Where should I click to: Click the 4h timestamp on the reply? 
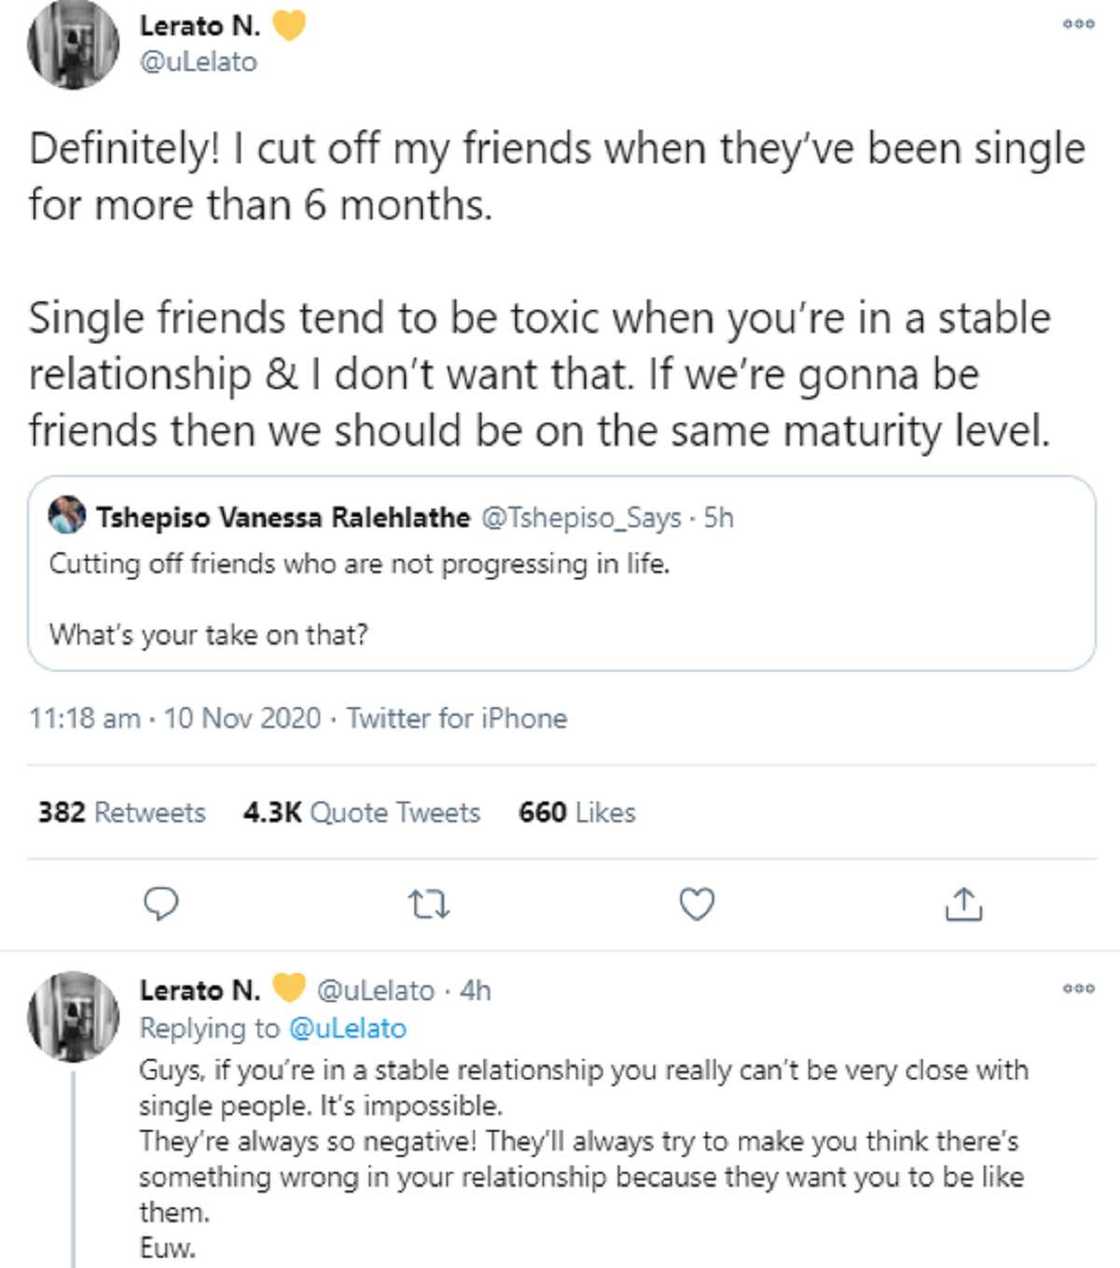476,990
